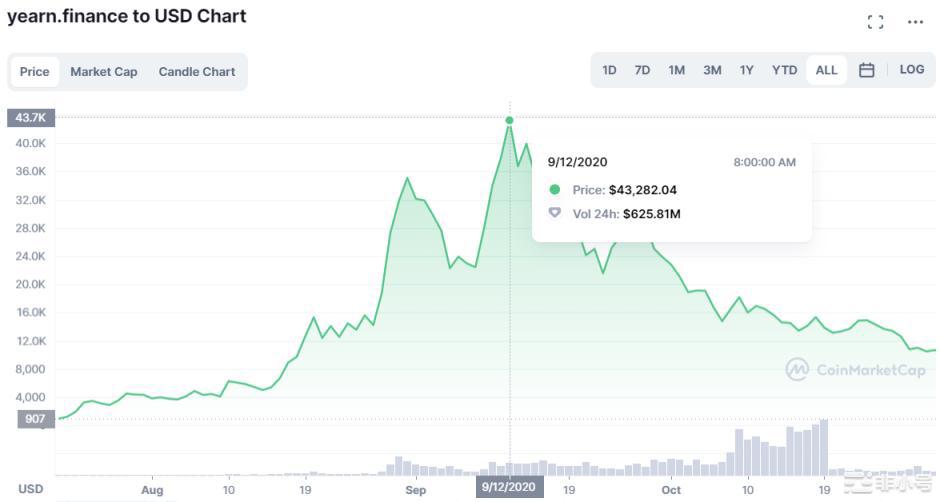Image resolution: width=940 pixels, height=502 pixels.
Task: Click the Vol 24h legend icon
Action: (555, 213)
